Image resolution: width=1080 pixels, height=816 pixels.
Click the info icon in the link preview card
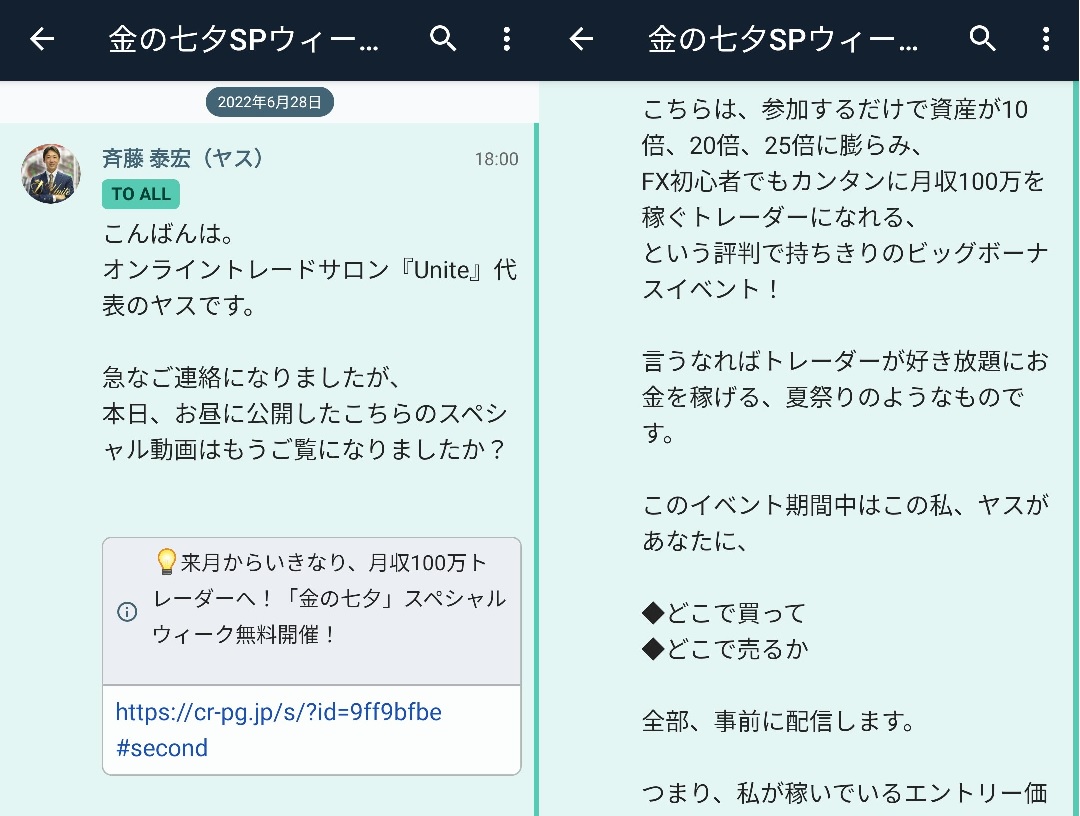127,612
